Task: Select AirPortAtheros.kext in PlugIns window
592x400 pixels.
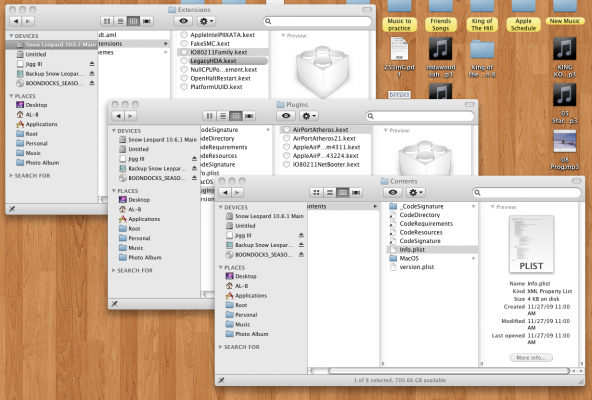Action: click(325, 130)
